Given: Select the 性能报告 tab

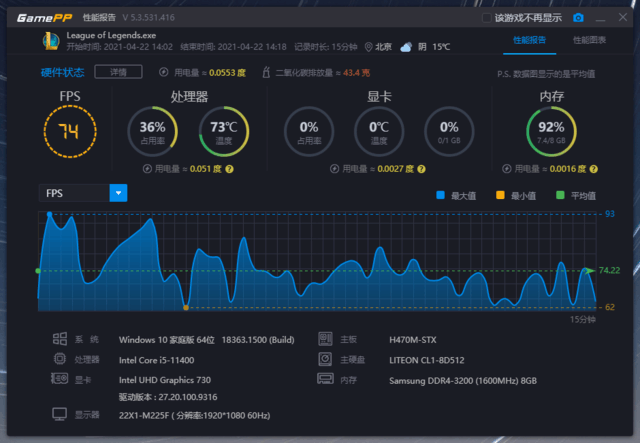Looking at the screenshot, I should [x=530, y=40].
